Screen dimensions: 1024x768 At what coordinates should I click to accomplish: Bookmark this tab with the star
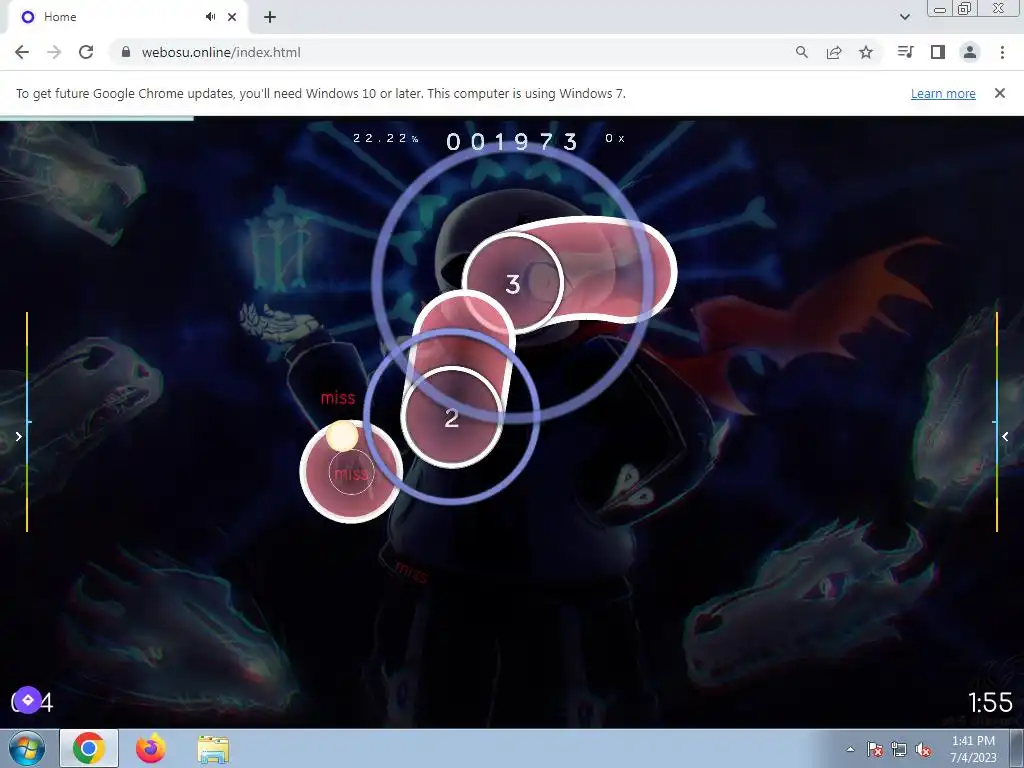click(x=865, y=52)
